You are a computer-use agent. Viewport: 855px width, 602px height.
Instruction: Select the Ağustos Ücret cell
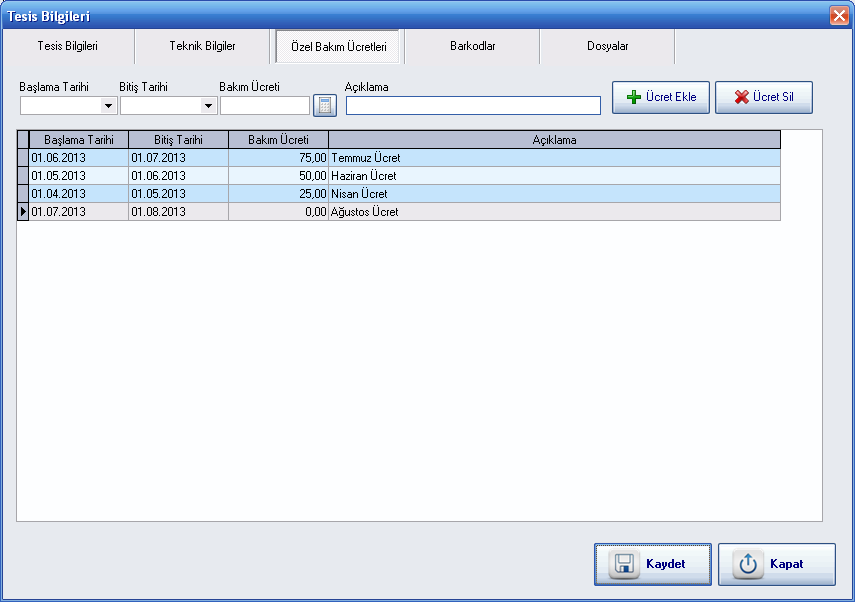(x=554, y=212)
